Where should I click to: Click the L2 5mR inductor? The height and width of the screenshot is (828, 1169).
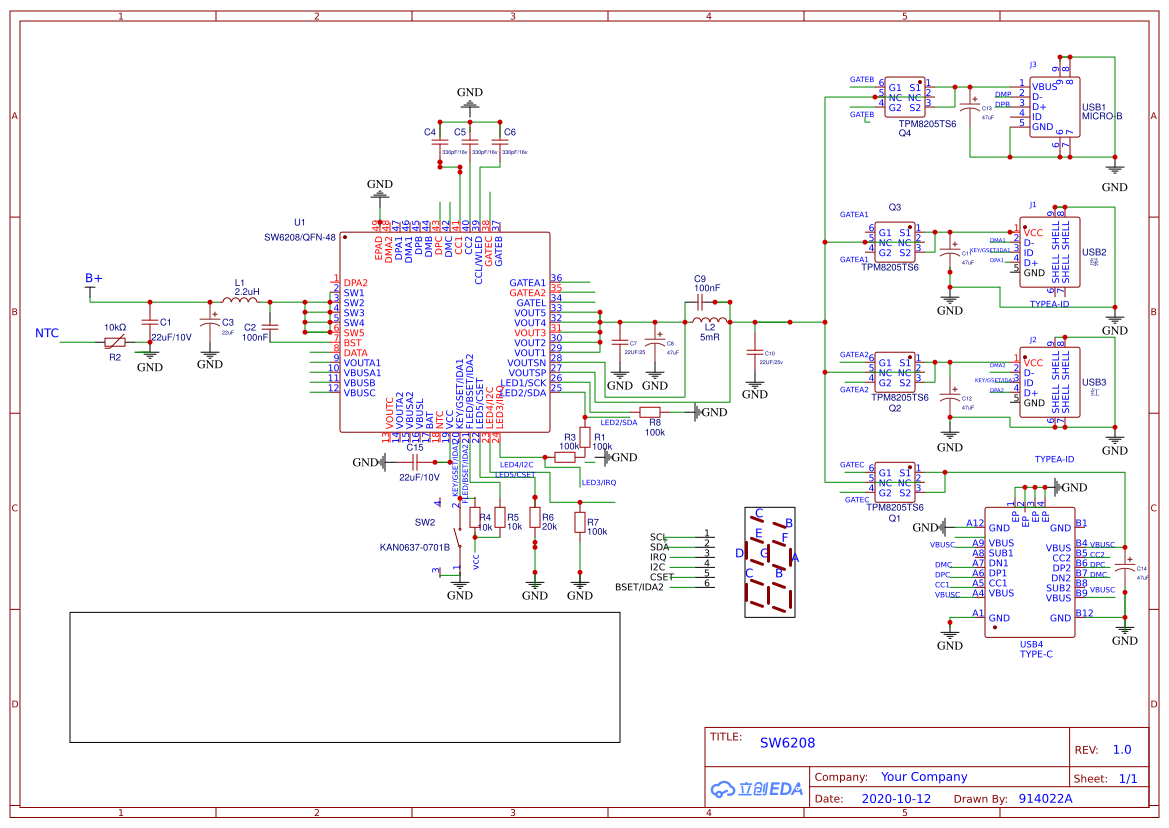pyautogui.click(x=710, y=322)
